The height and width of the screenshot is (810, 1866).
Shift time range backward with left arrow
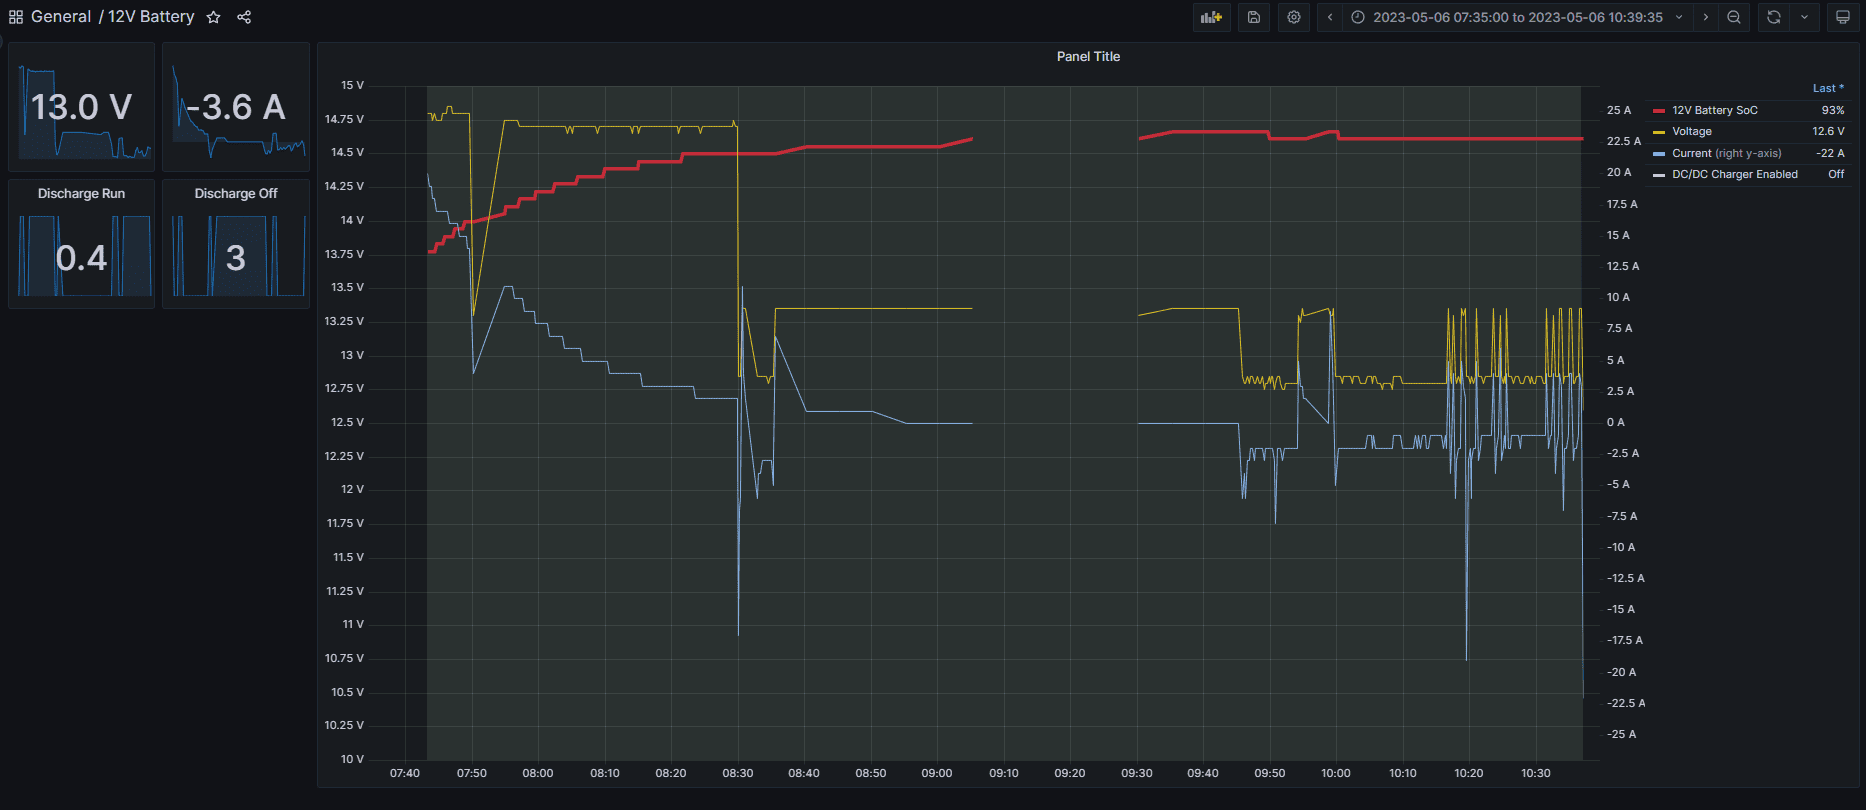1330,17
